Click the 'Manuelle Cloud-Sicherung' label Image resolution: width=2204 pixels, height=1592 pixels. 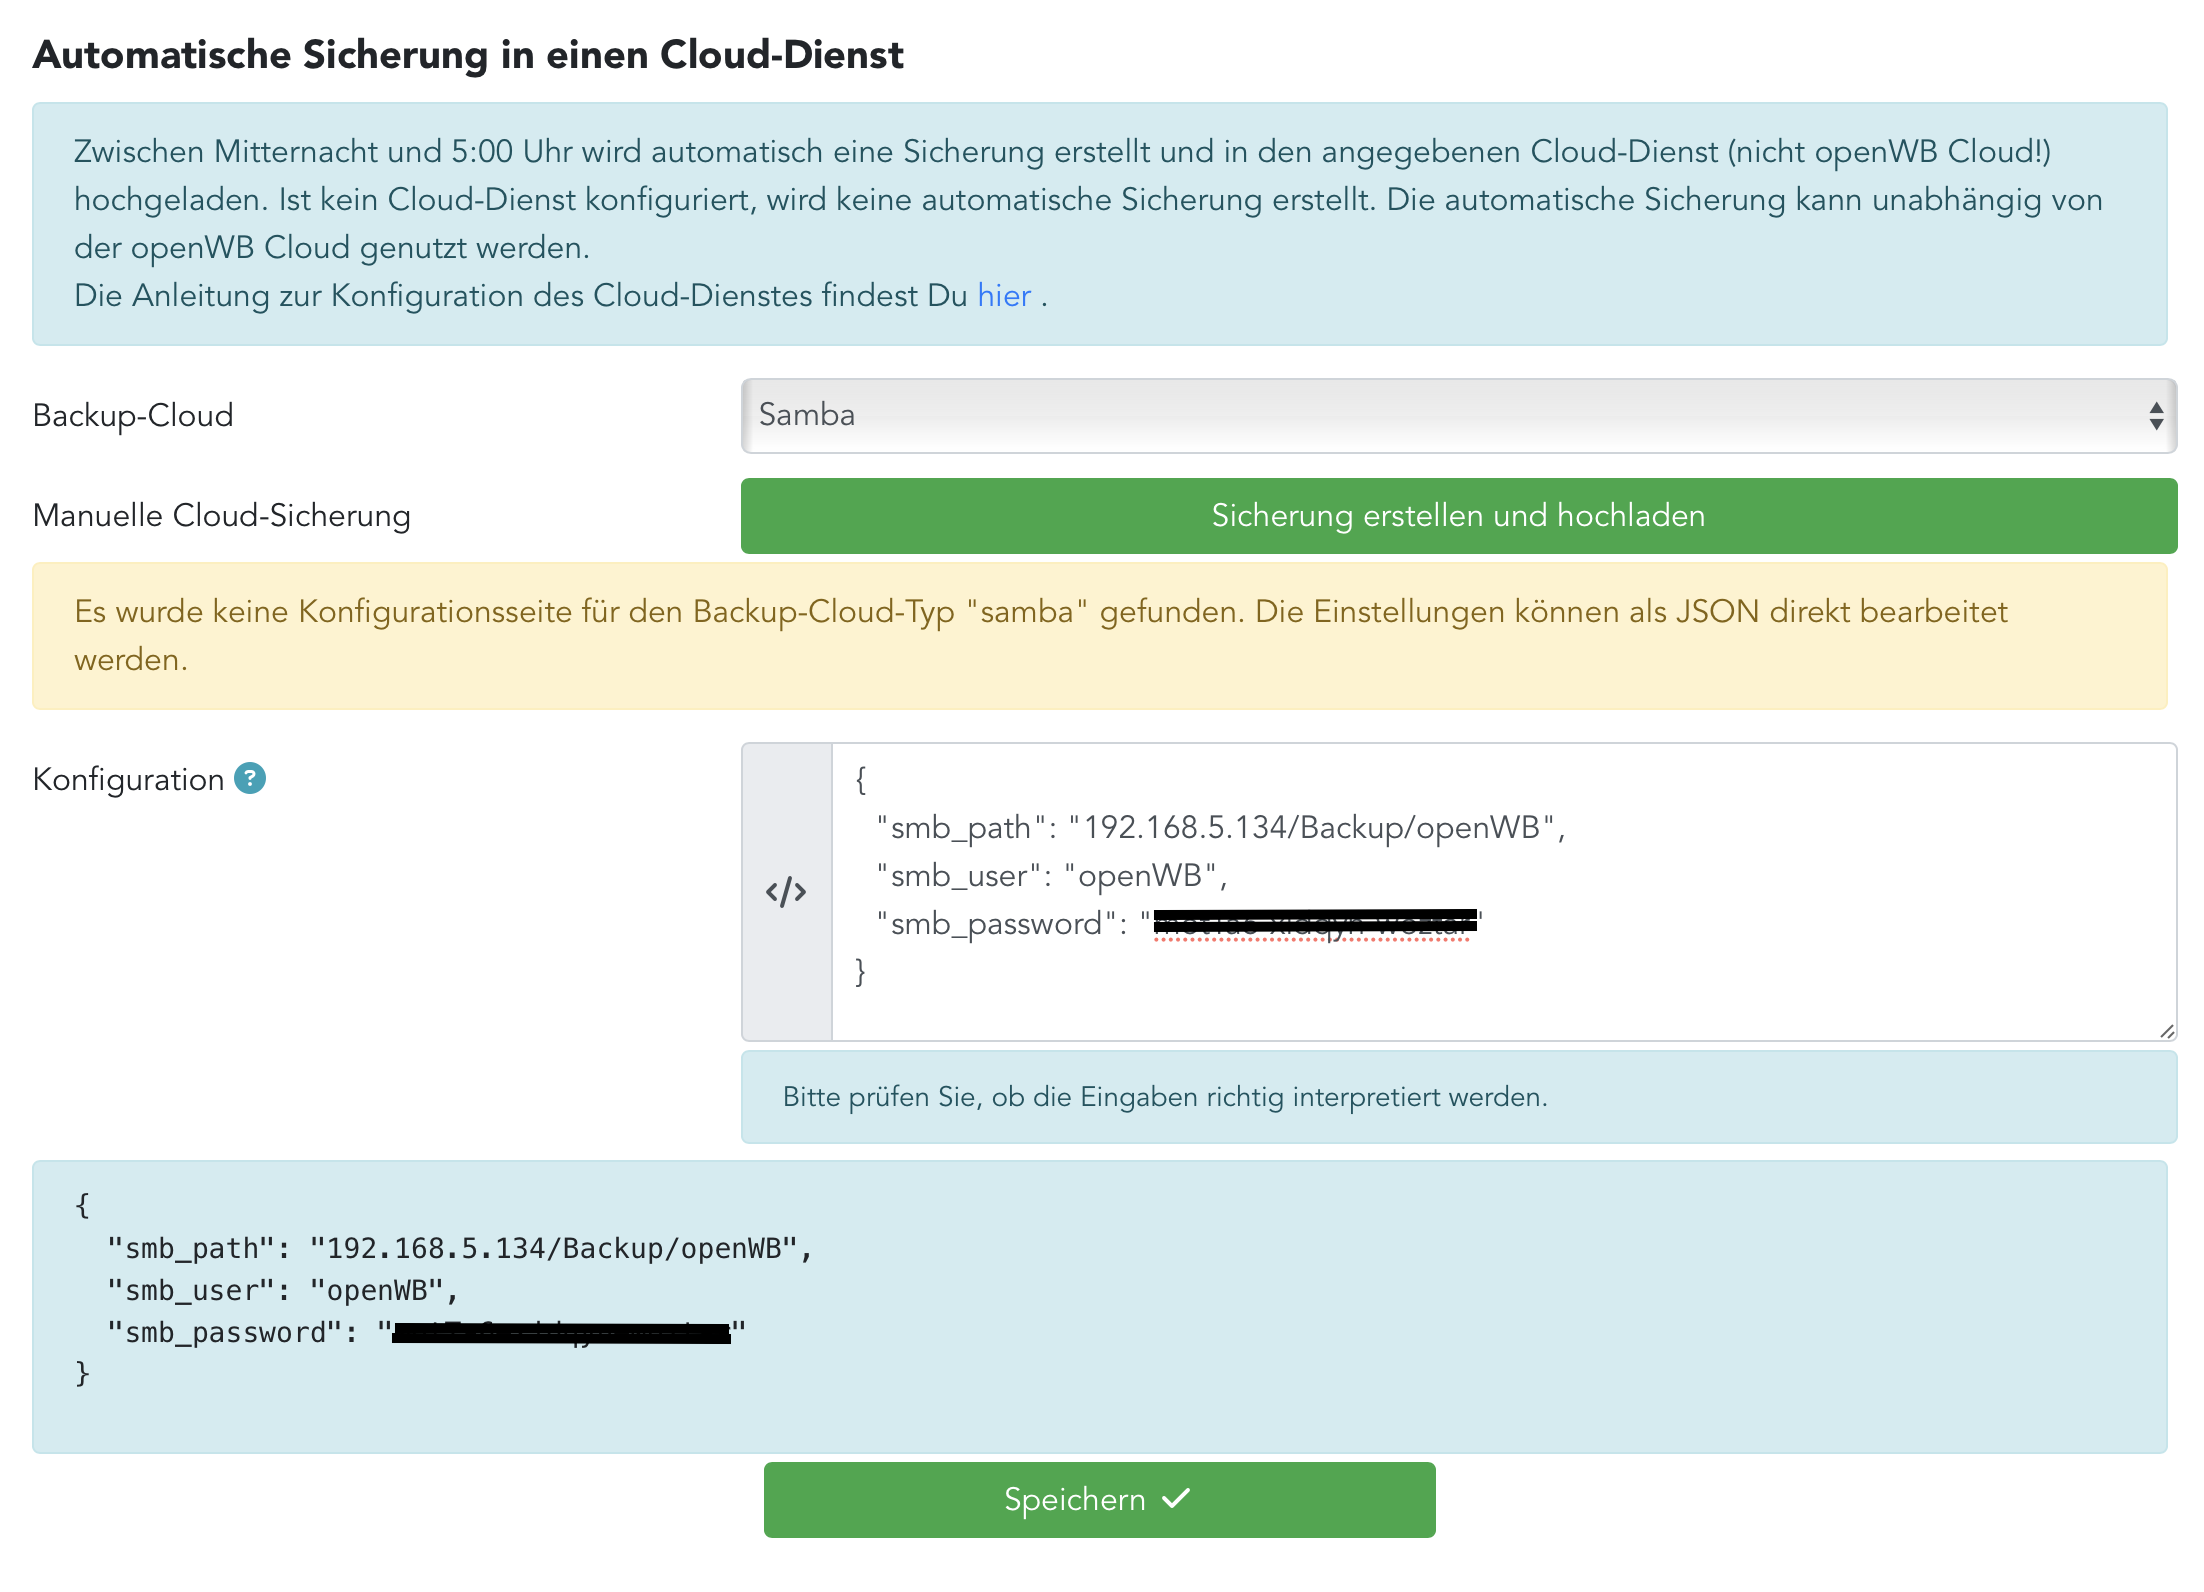[221, 516]
